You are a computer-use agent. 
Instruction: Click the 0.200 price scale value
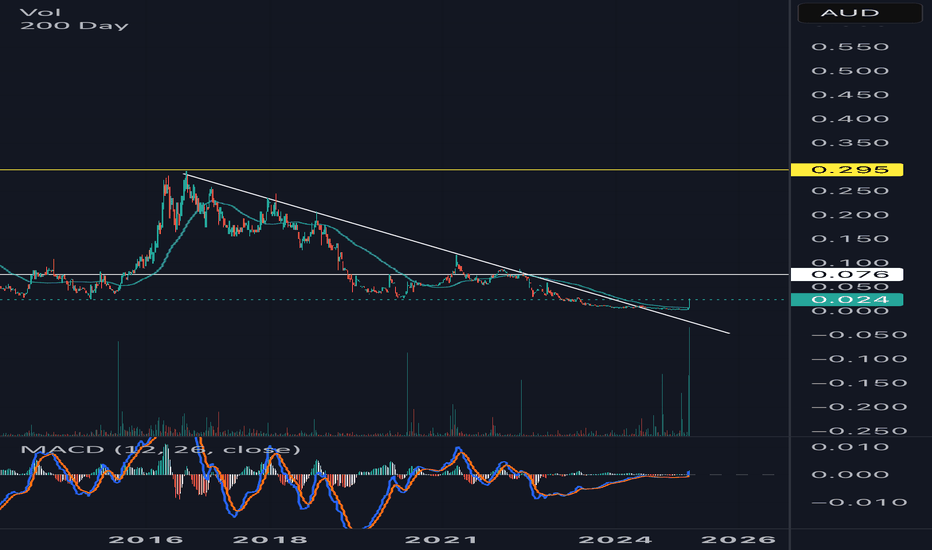click(x=850, y=215)
